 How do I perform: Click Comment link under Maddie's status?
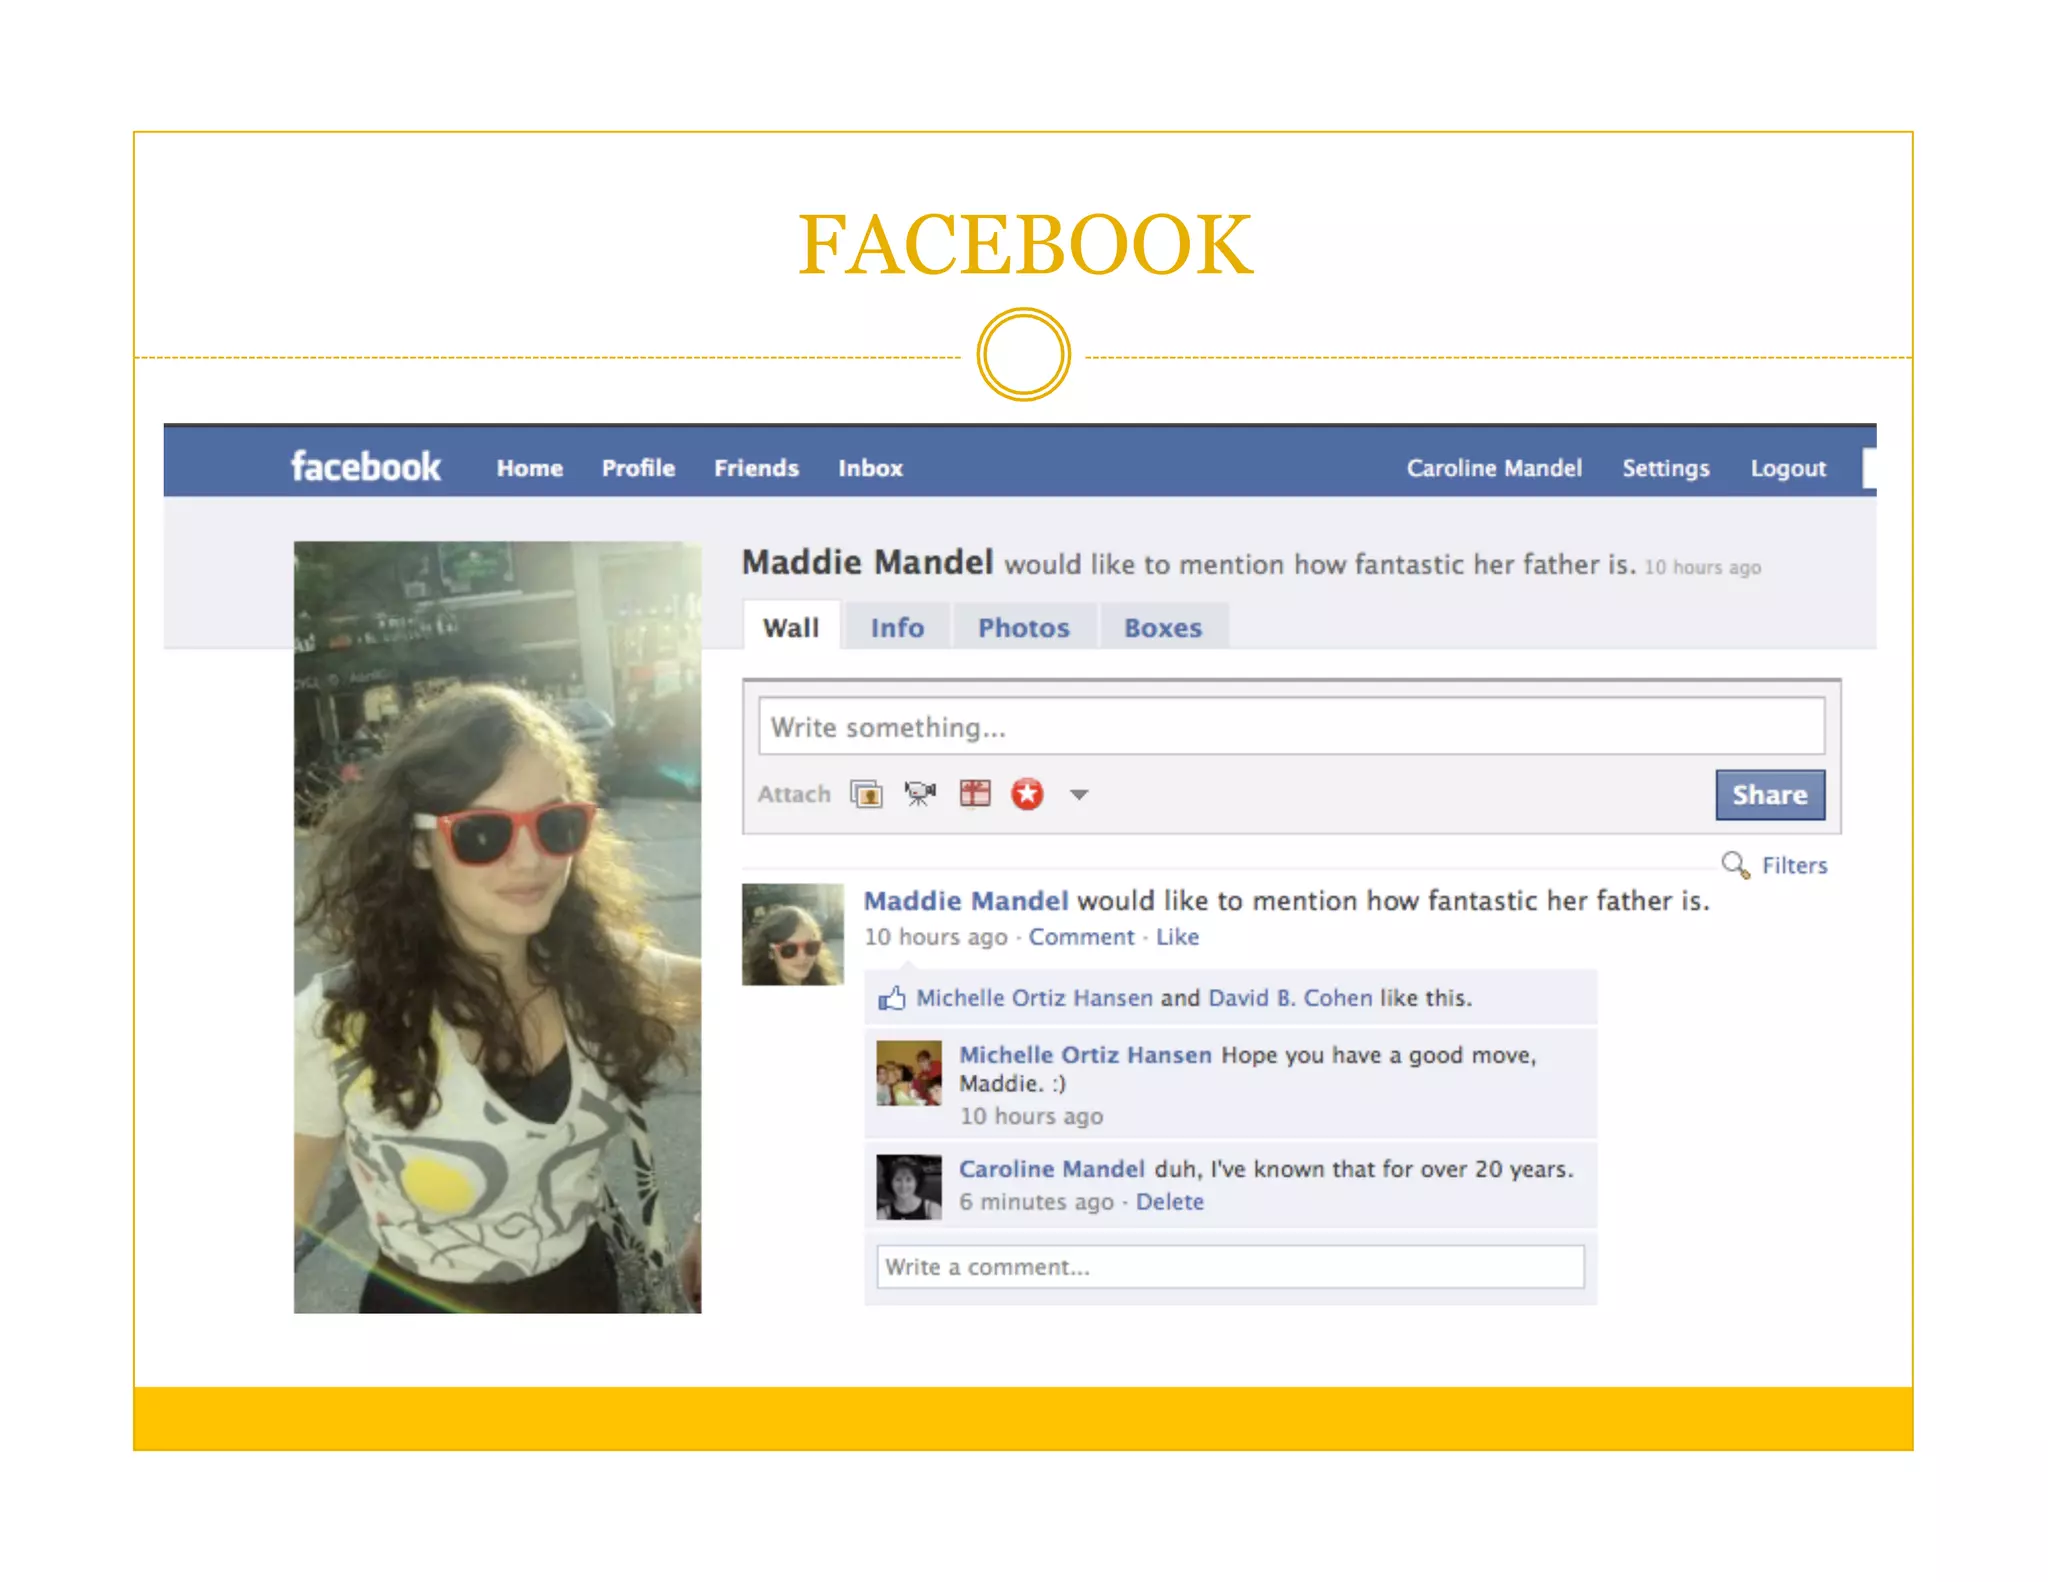(x=1082, y=937)
